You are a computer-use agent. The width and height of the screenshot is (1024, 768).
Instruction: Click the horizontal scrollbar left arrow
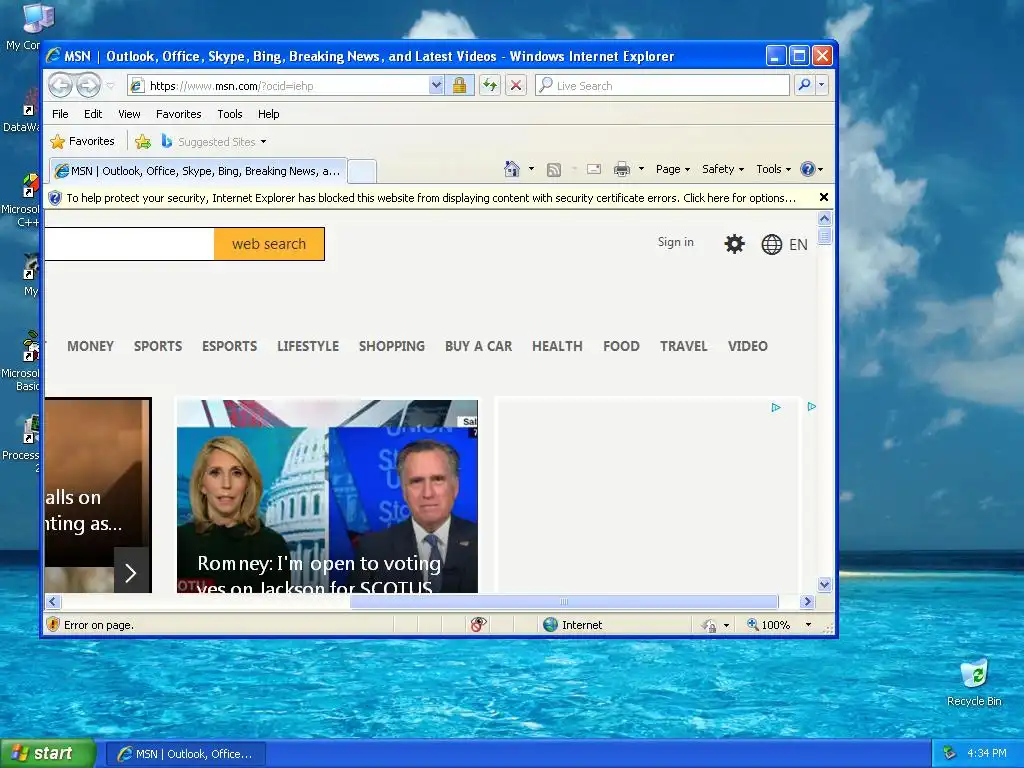pyautogui.click(x=53, y=601)
